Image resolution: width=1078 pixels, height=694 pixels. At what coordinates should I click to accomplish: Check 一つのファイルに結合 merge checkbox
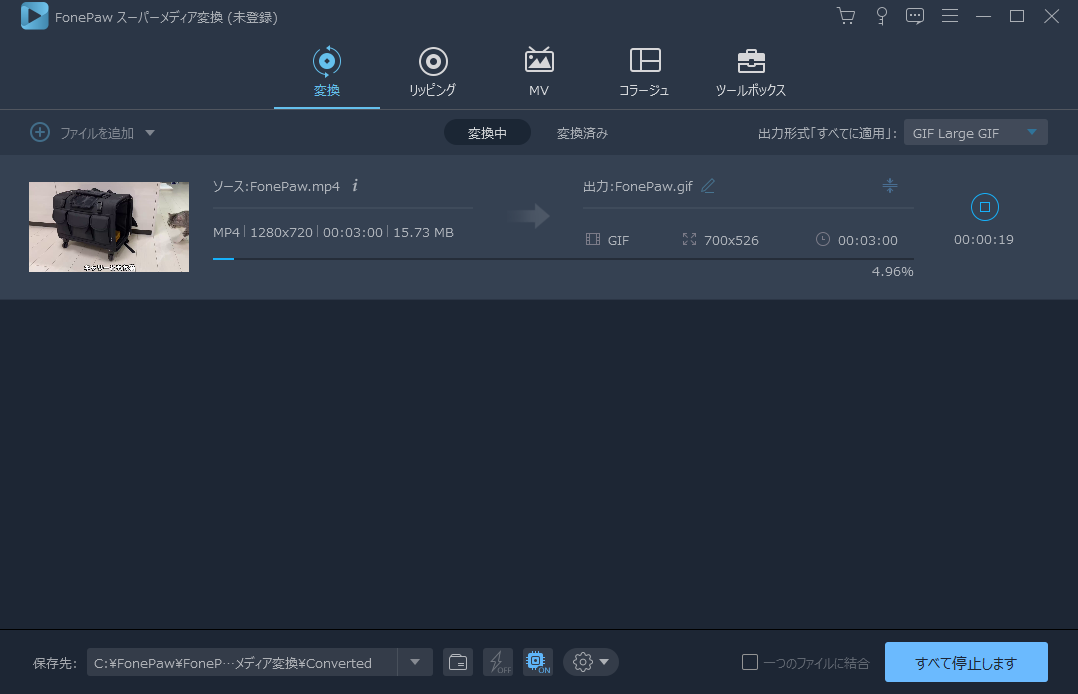[750, 662]
